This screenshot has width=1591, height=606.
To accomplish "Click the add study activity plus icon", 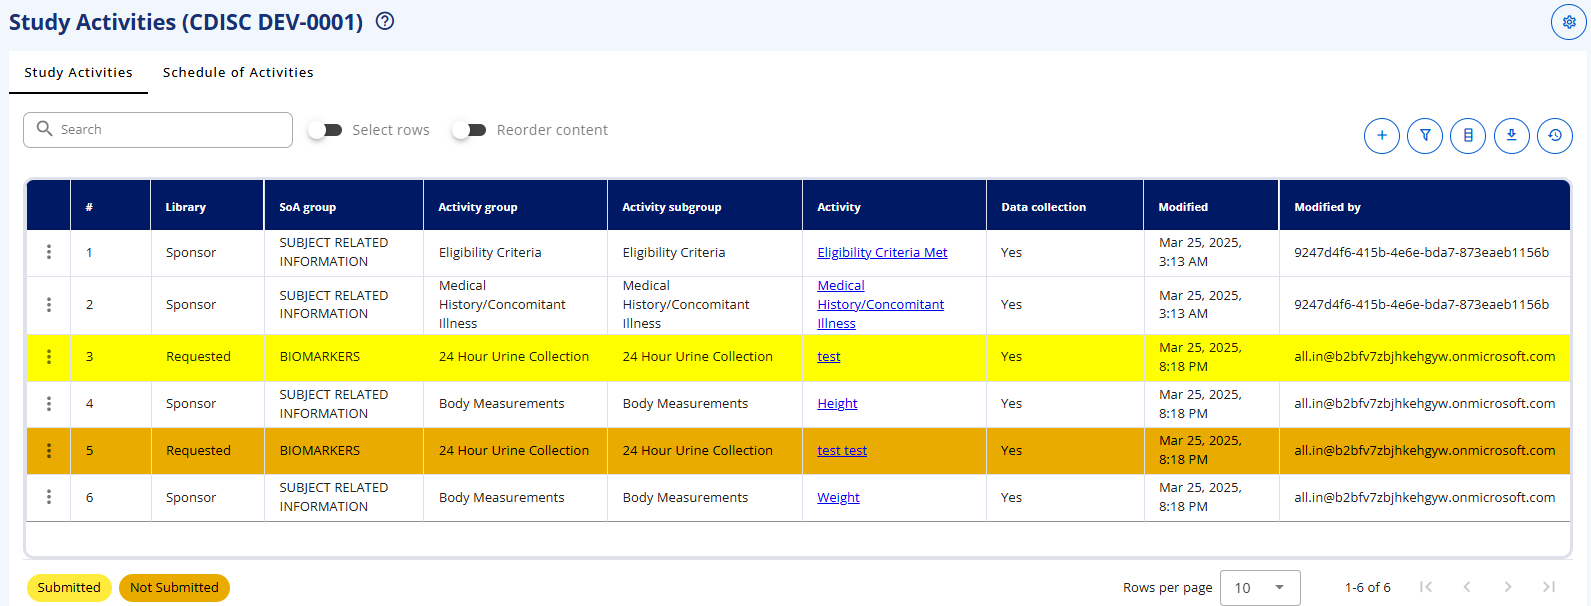I will click(1382, 135).
